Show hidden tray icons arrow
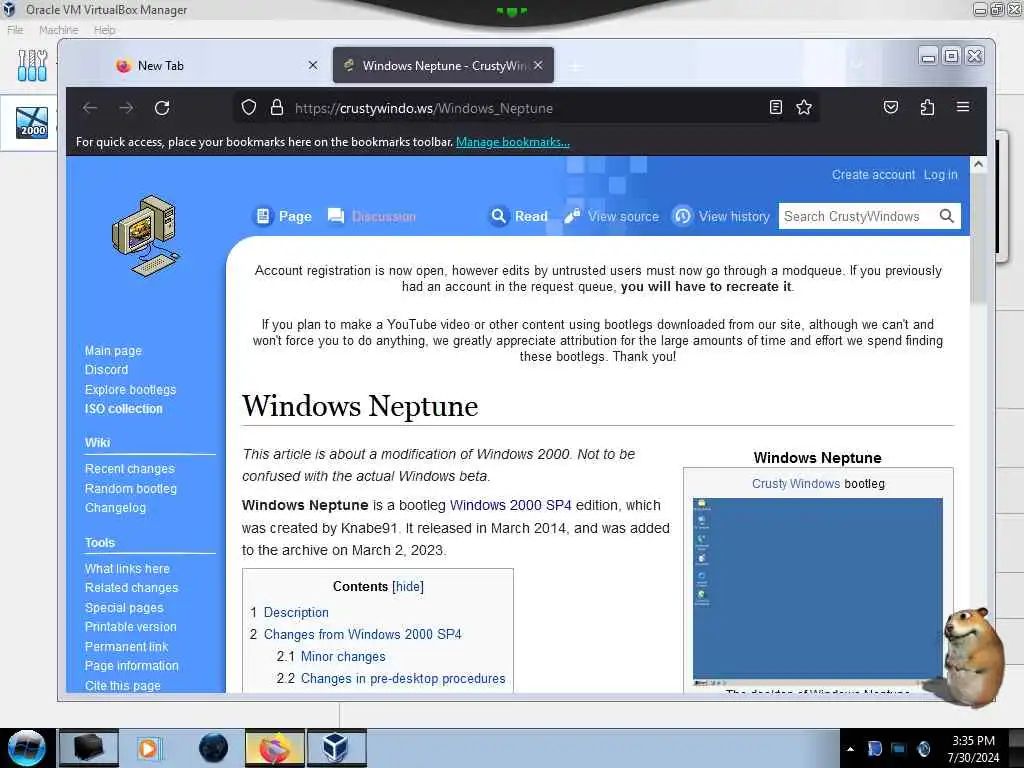 [x=850, y=749]
